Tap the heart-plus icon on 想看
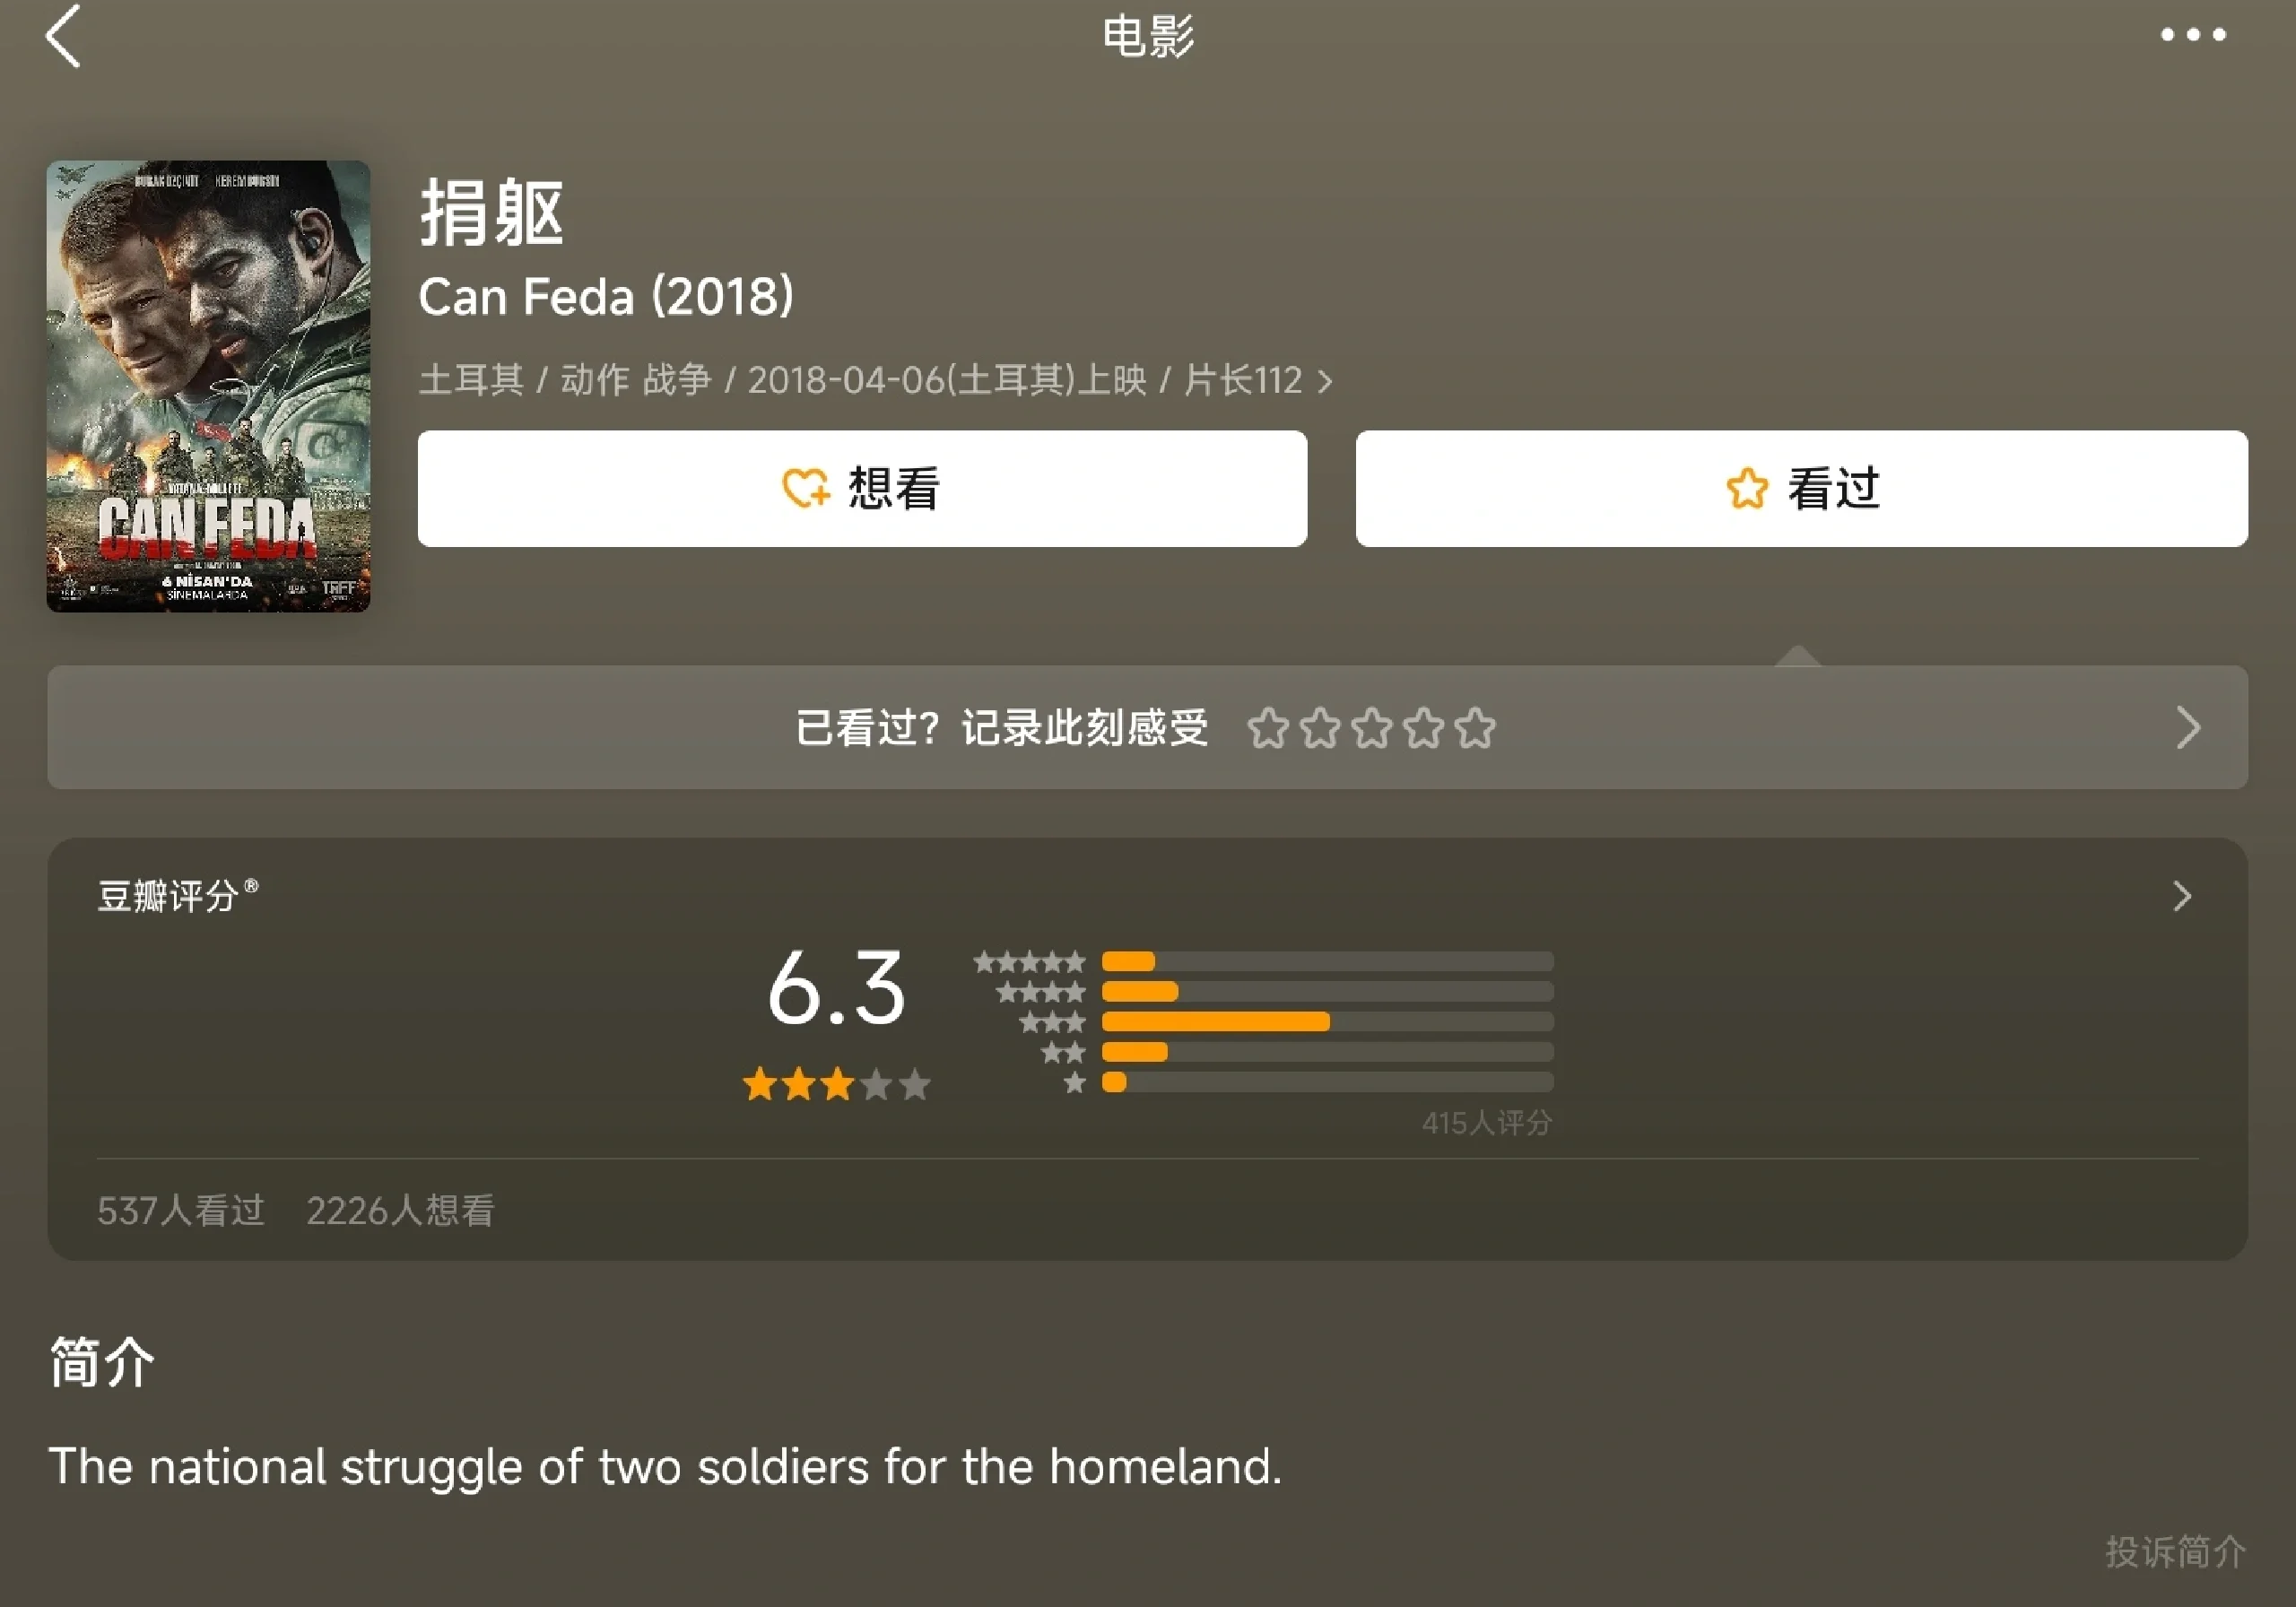The width and height of the screenshot is (2296, 1607). (x=805, y=488)
